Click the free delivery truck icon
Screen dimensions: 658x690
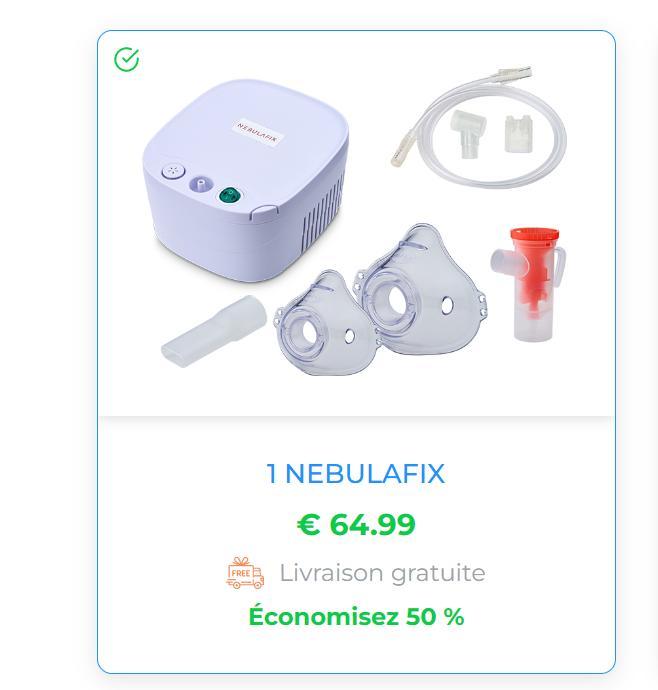245,573
